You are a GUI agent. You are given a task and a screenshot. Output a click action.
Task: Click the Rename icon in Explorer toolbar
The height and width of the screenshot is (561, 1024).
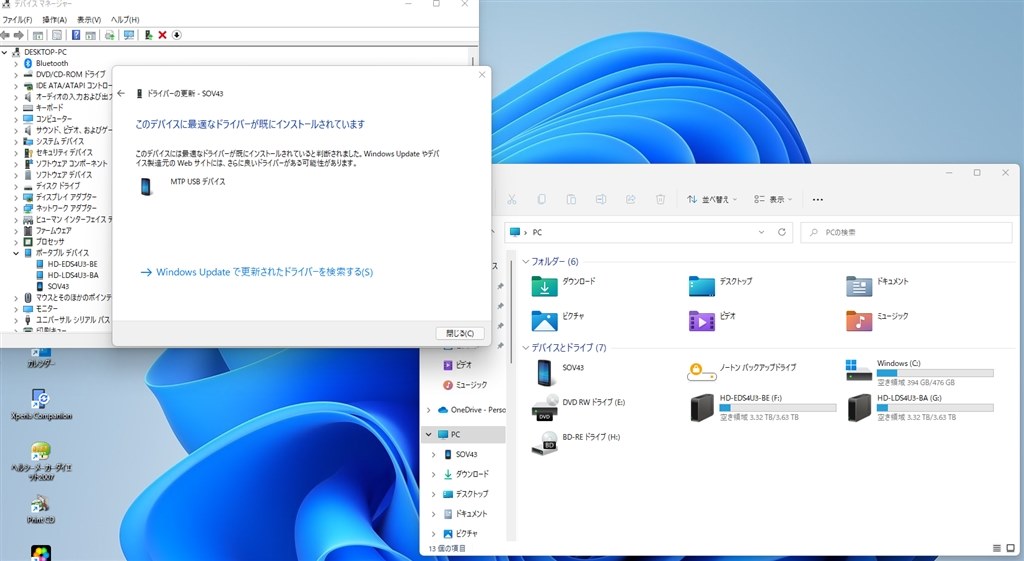(601, 199)
